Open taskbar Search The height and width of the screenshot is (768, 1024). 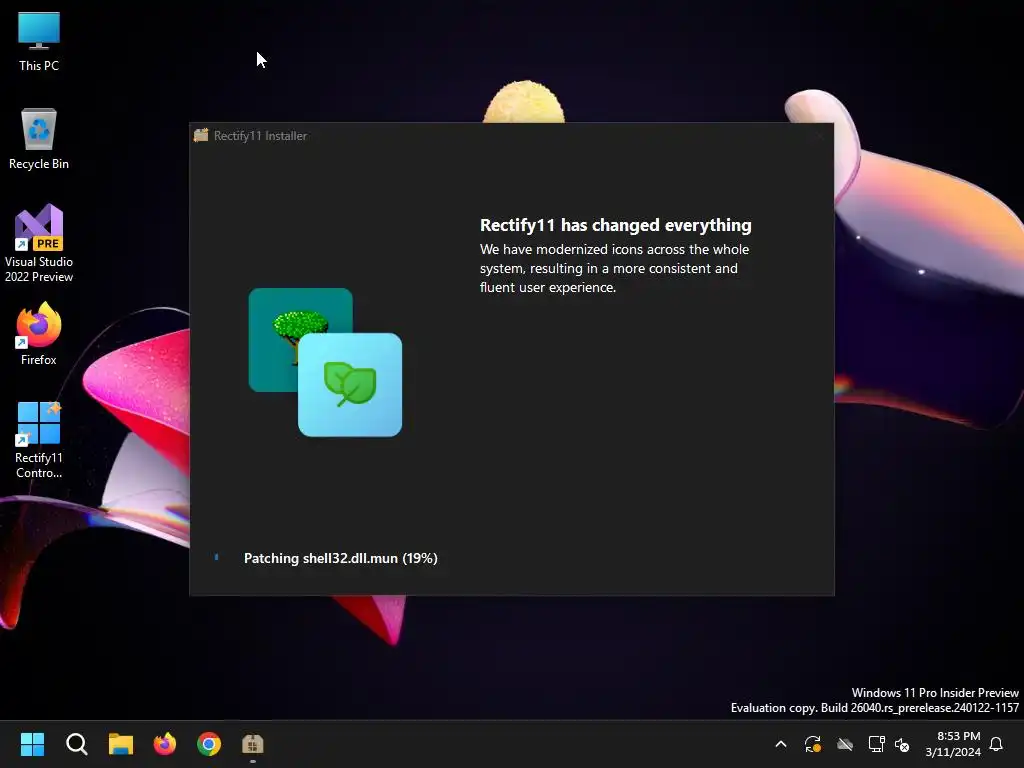(76, 744)
